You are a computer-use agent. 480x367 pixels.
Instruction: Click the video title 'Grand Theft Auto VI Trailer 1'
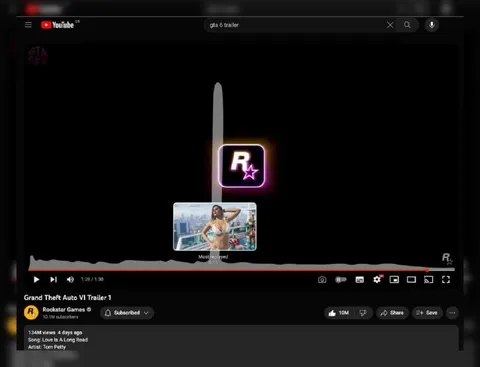[x=67, y=297]
